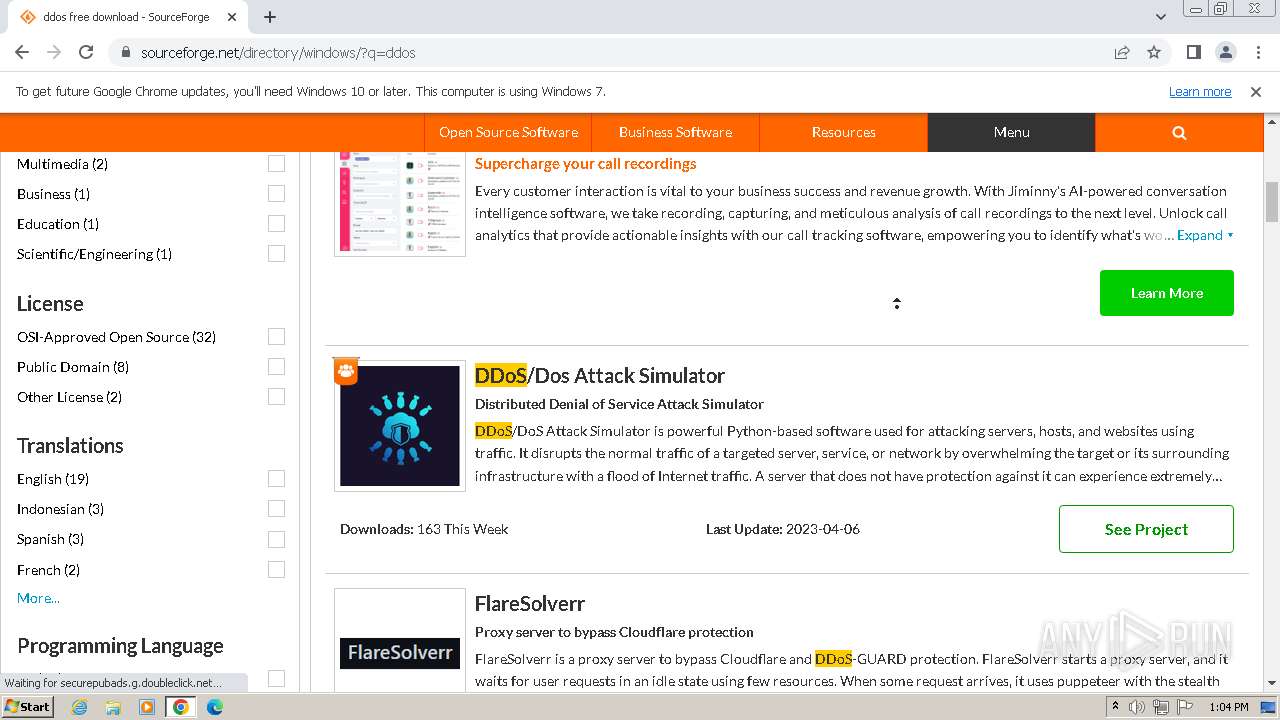
Task: Click the Multimedia (2) category link
Action: pyautogui.click(x=62, y=164)
